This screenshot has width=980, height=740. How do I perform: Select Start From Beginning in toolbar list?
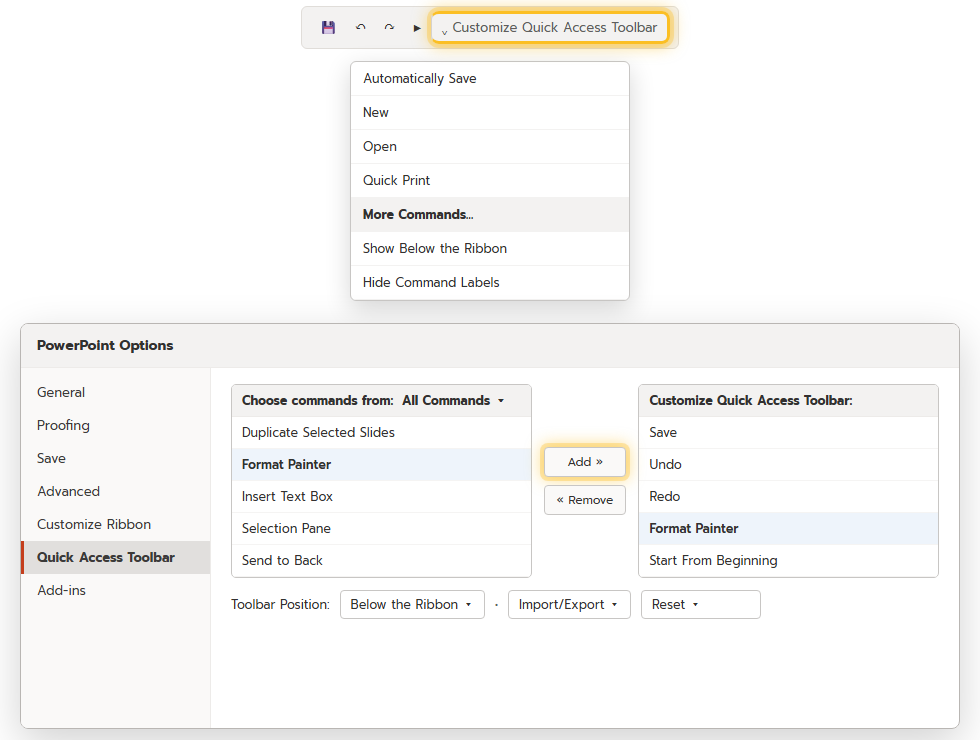click(x=788, y=561)
